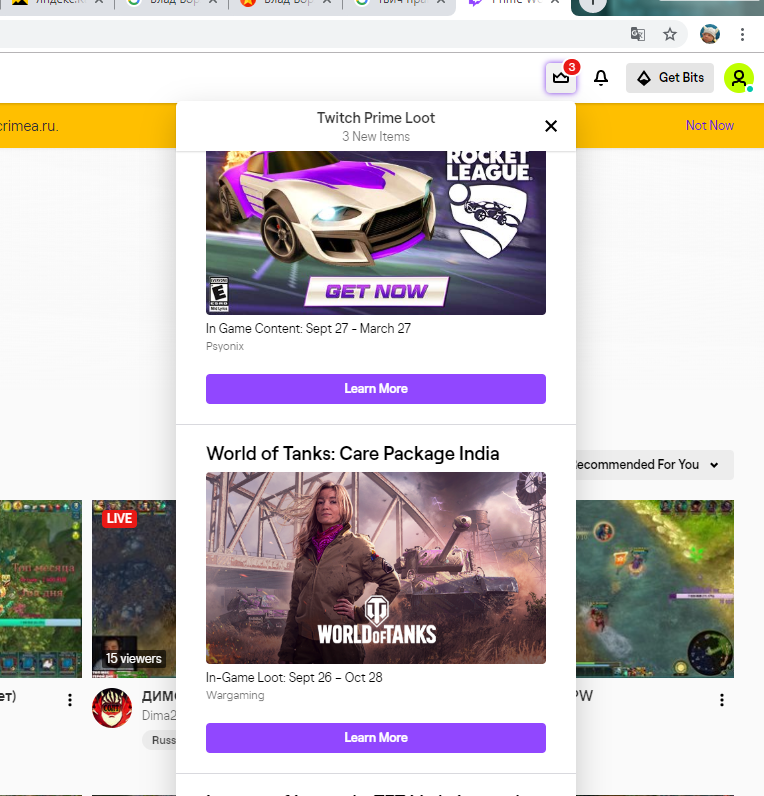Open a new browser tab
Screen dimensions: 764x796
(x=592, y=3)
